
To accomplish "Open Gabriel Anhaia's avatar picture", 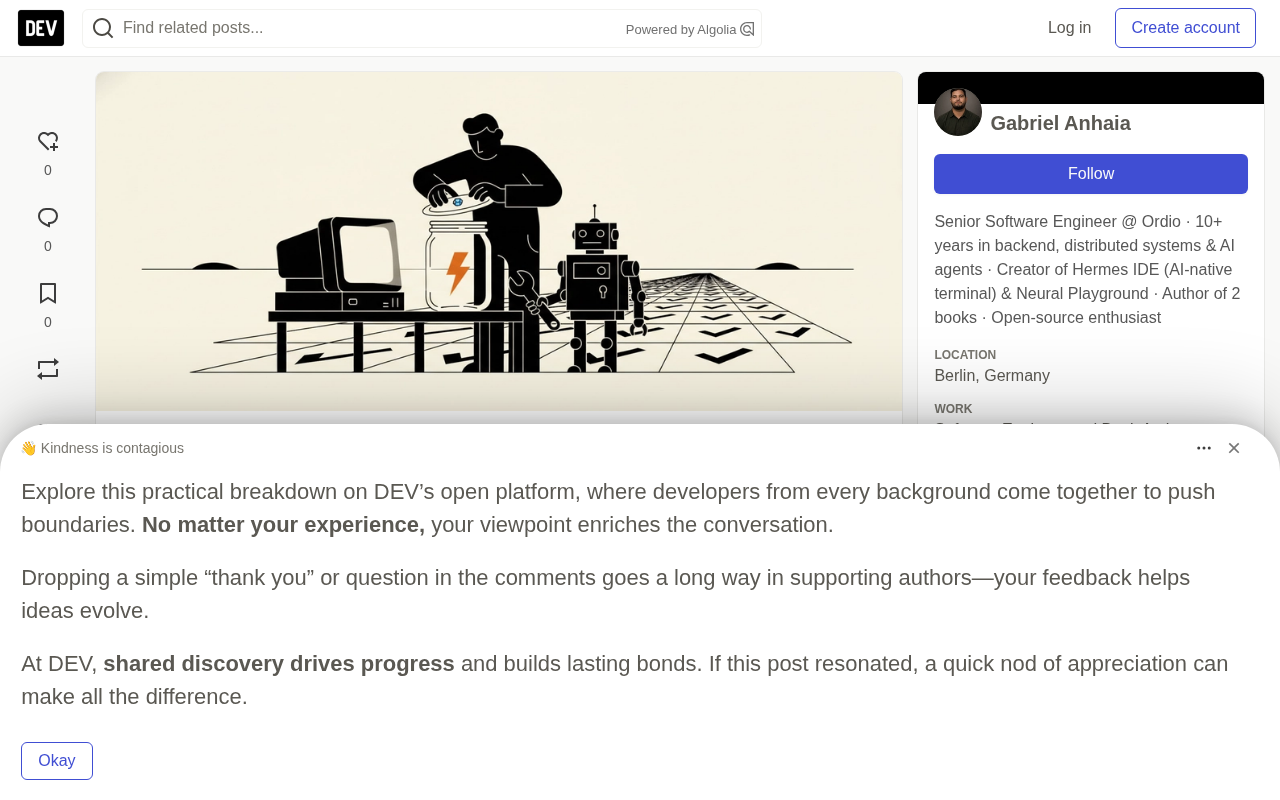I will 958,112.
